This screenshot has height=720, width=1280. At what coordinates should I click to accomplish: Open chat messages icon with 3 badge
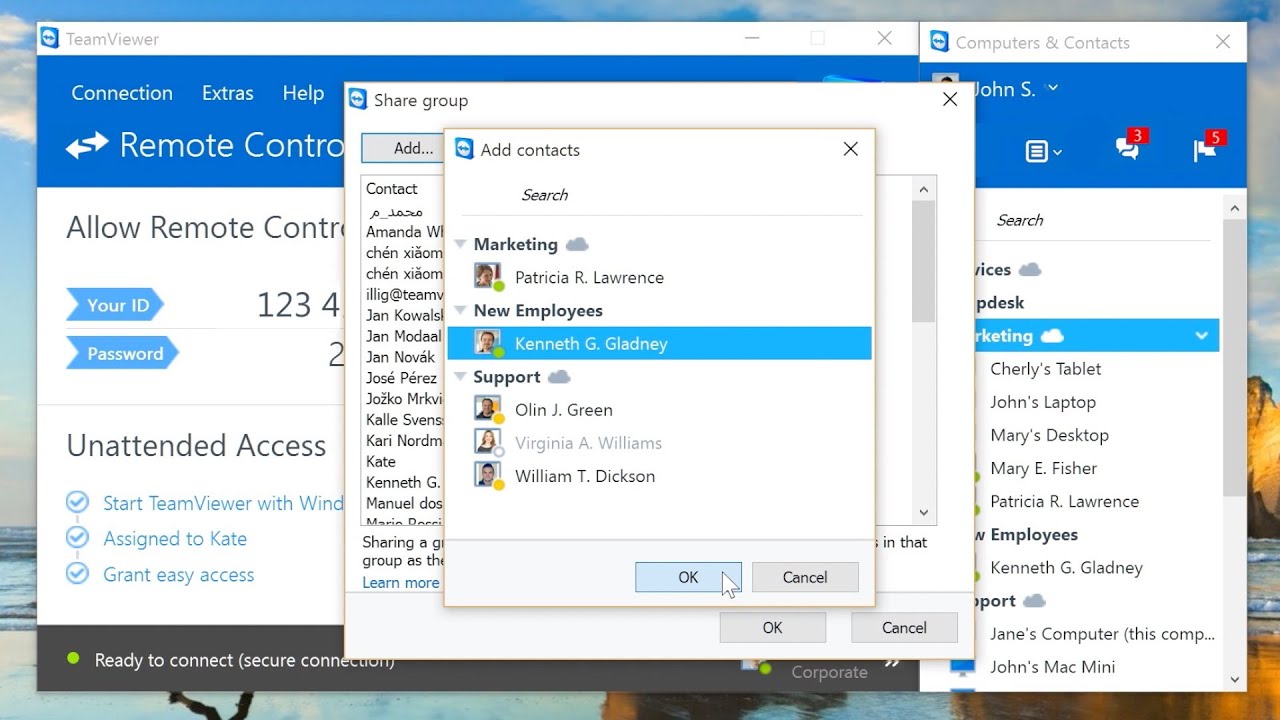pyautogui.click(x=1129, y=146)
